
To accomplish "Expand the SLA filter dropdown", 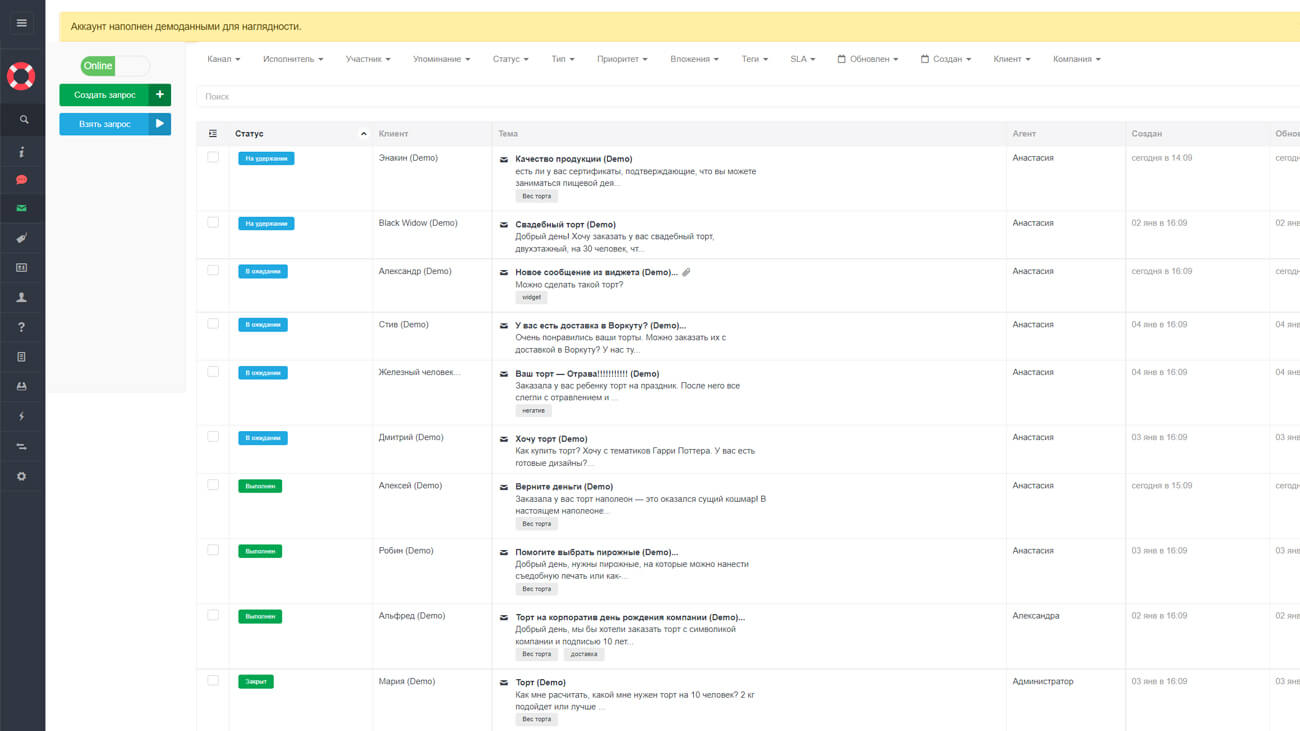I will click(x=802, y=59).
